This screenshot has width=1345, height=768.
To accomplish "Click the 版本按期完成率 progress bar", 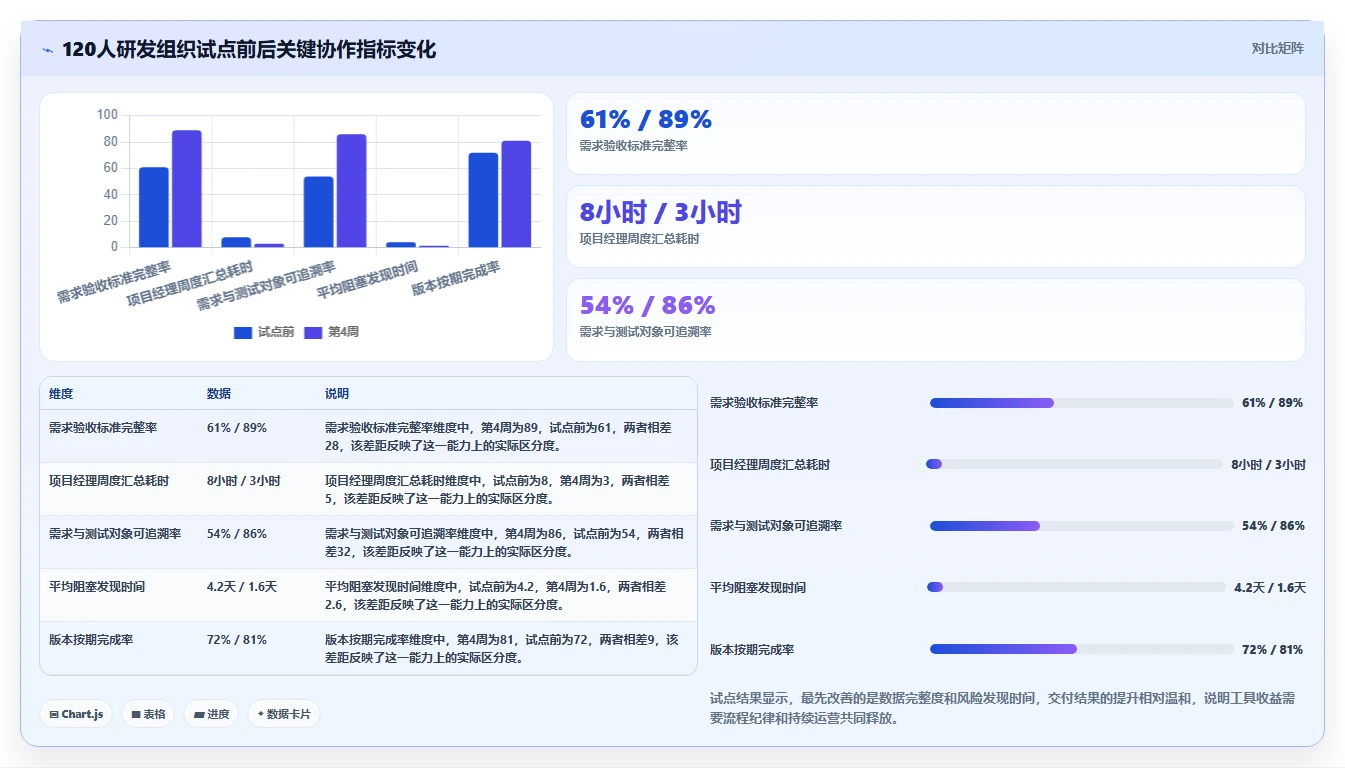I will pyautogui.click(x=1081, y=649).
